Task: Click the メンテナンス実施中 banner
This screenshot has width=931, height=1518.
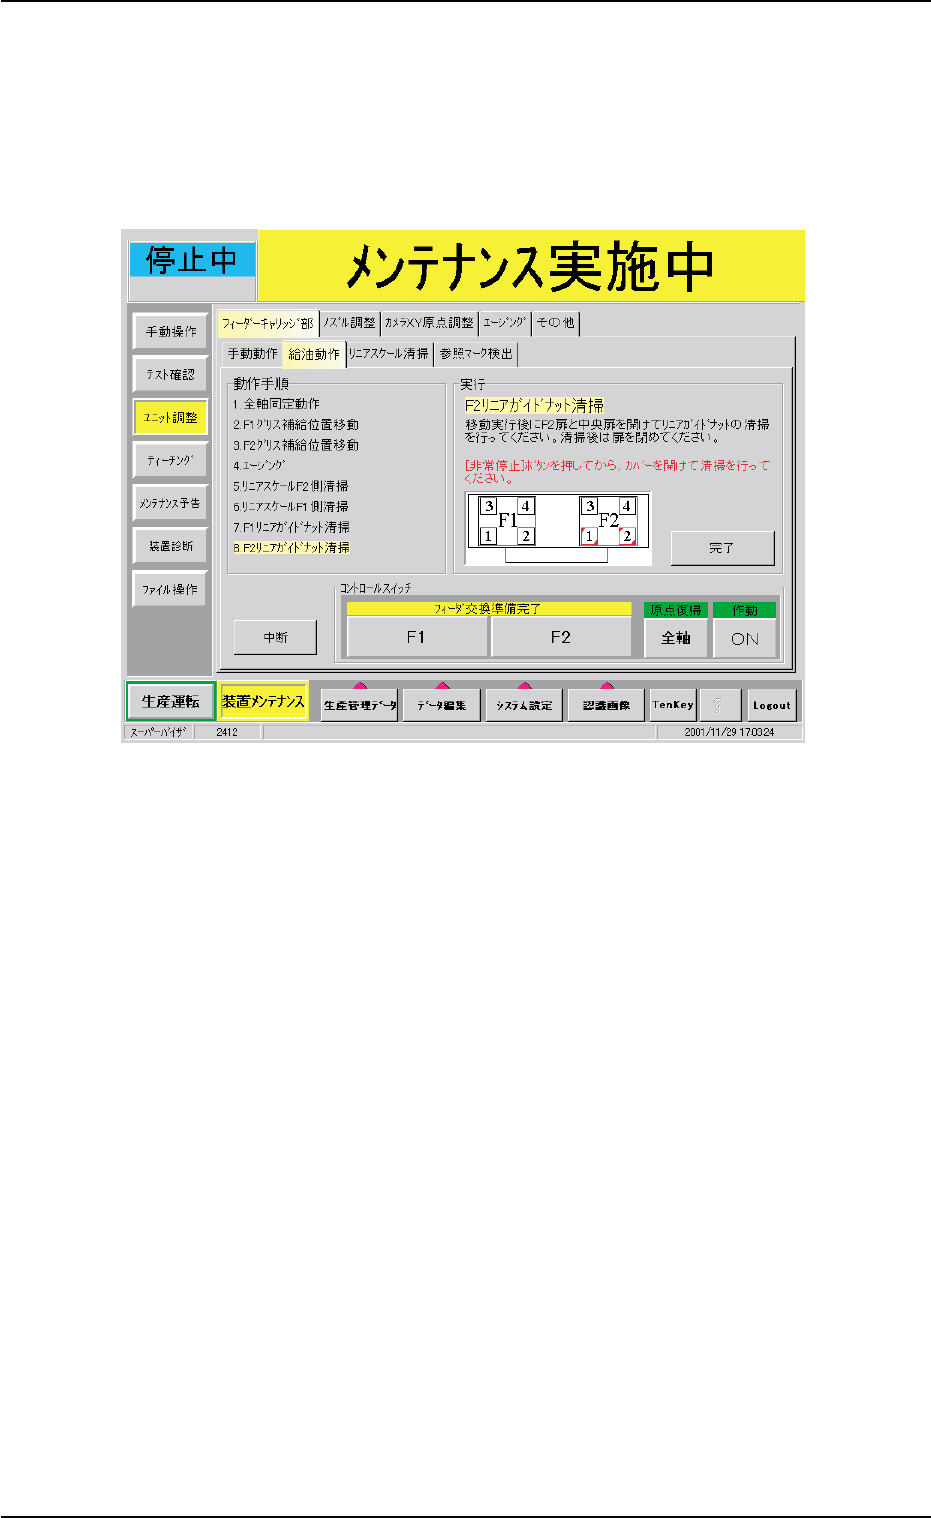Action: pyautogui.click(x=531, y=266)
